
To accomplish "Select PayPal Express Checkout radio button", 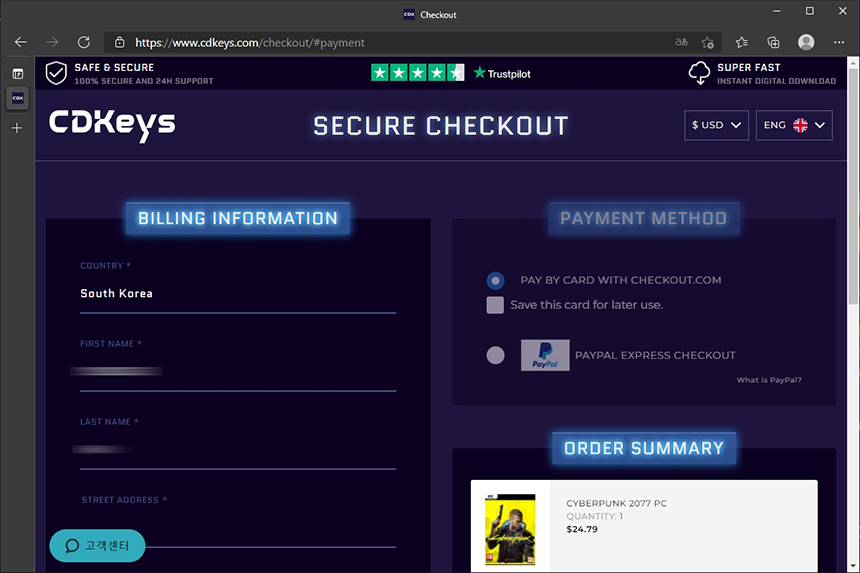I will tap(495, 355).
